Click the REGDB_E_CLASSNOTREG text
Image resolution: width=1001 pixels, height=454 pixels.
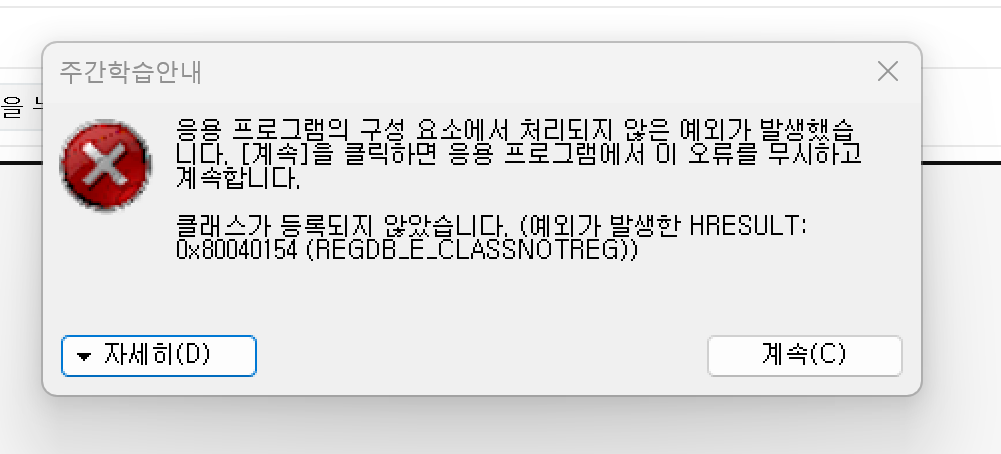tap(471, 250)
